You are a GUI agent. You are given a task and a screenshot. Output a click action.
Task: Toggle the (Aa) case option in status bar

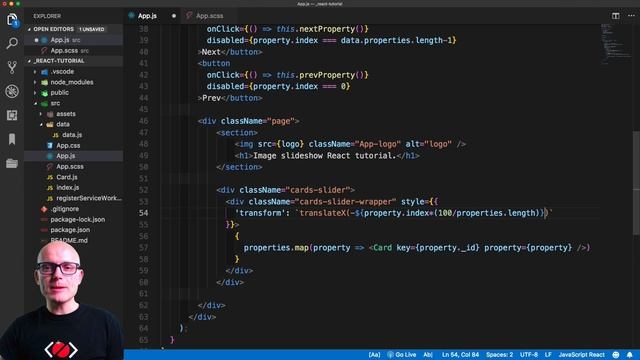(x=374, y=355)
